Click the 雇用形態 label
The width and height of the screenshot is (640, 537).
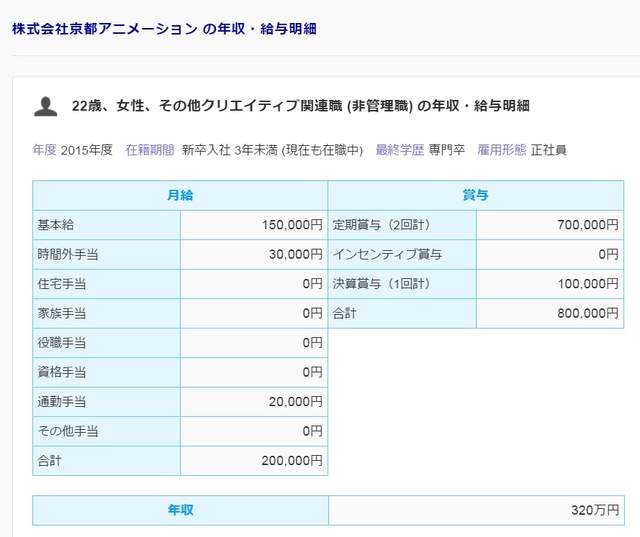click(501, 150)
